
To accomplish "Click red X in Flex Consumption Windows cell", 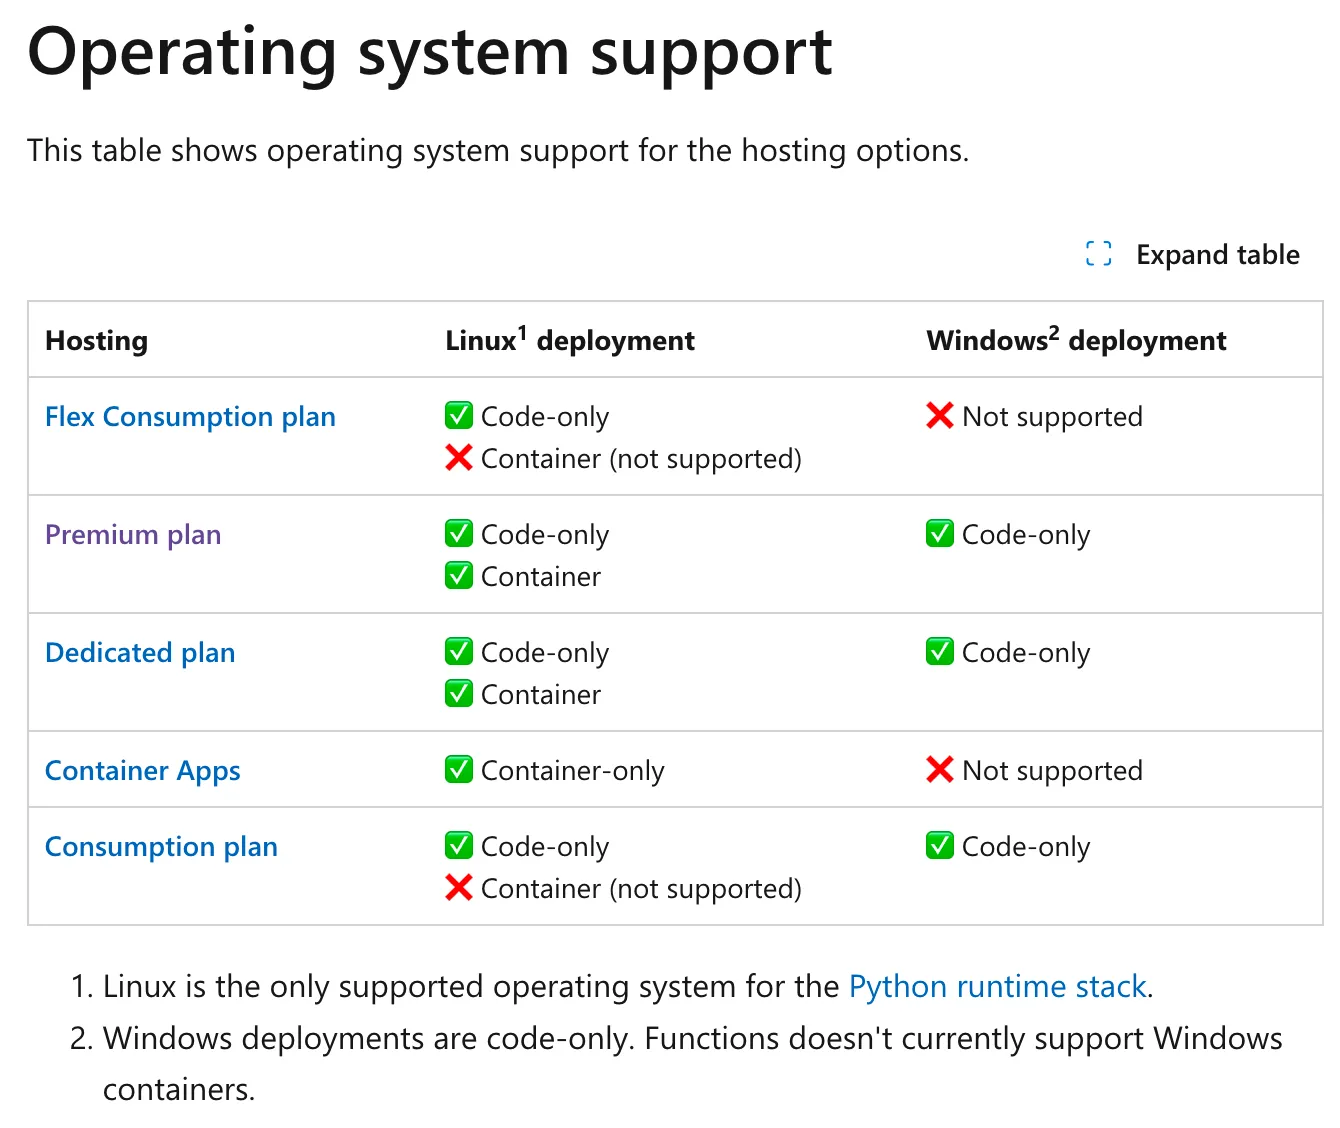I will (940, 416).
